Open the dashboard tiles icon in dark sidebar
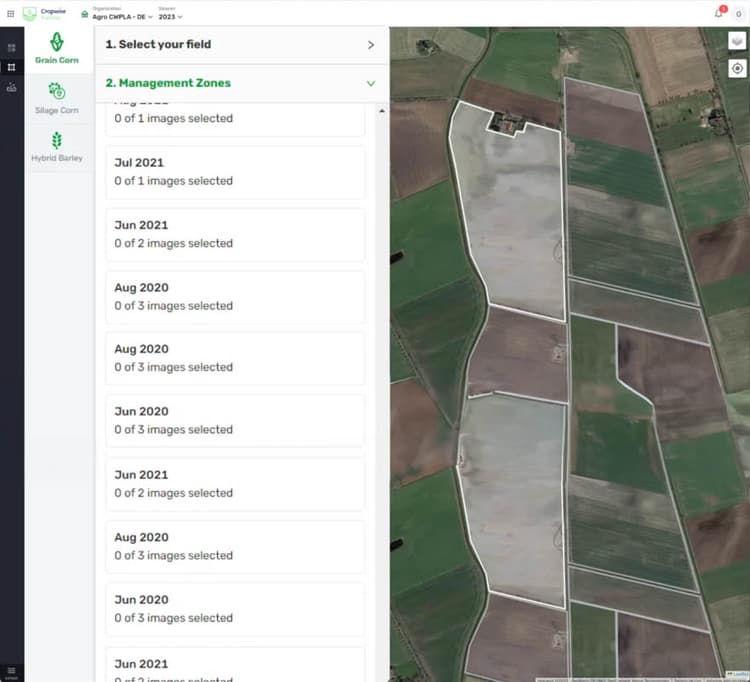The image size is (750, 682). click(11, 48)
